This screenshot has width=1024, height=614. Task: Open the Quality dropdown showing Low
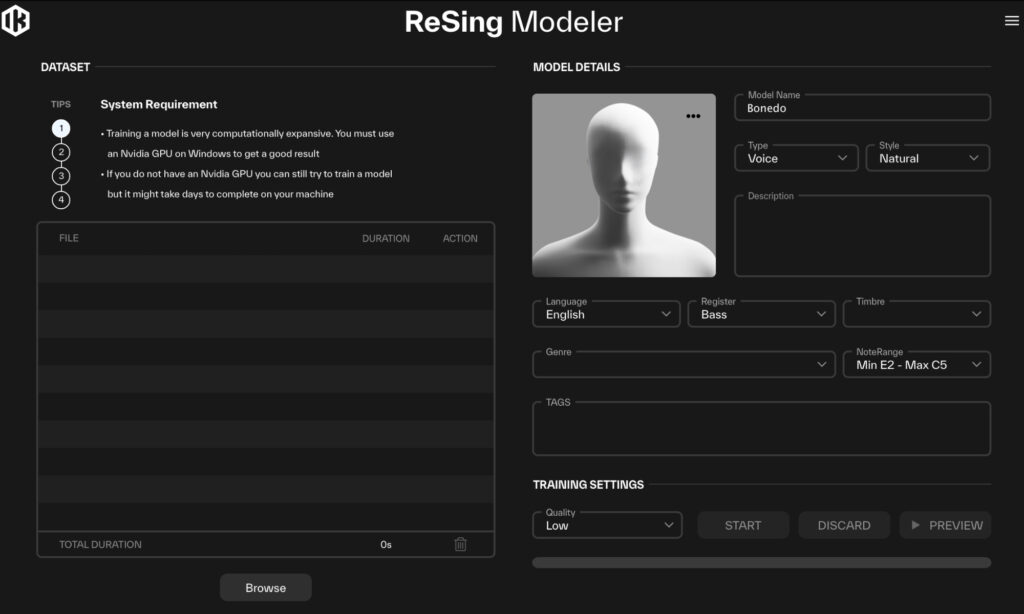click(x=606, y=524)
